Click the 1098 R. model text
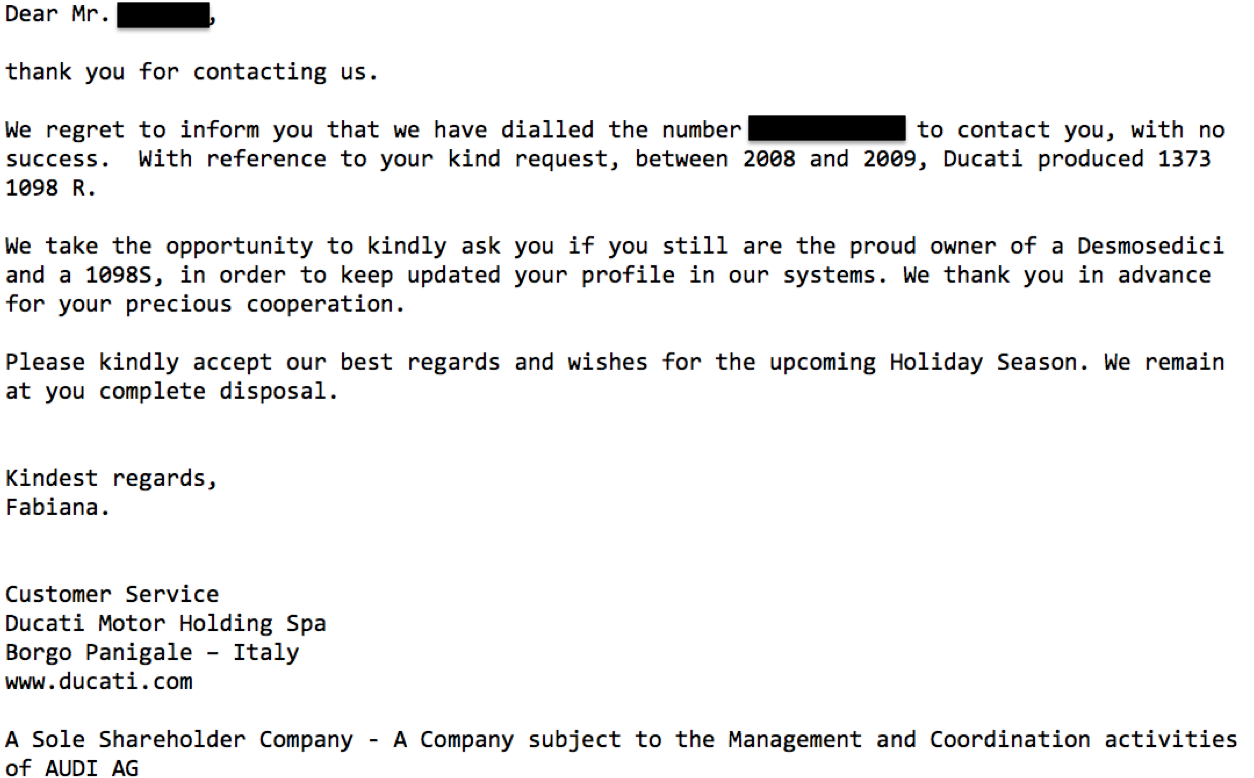 pyautogui.click(x=50, y=188)
